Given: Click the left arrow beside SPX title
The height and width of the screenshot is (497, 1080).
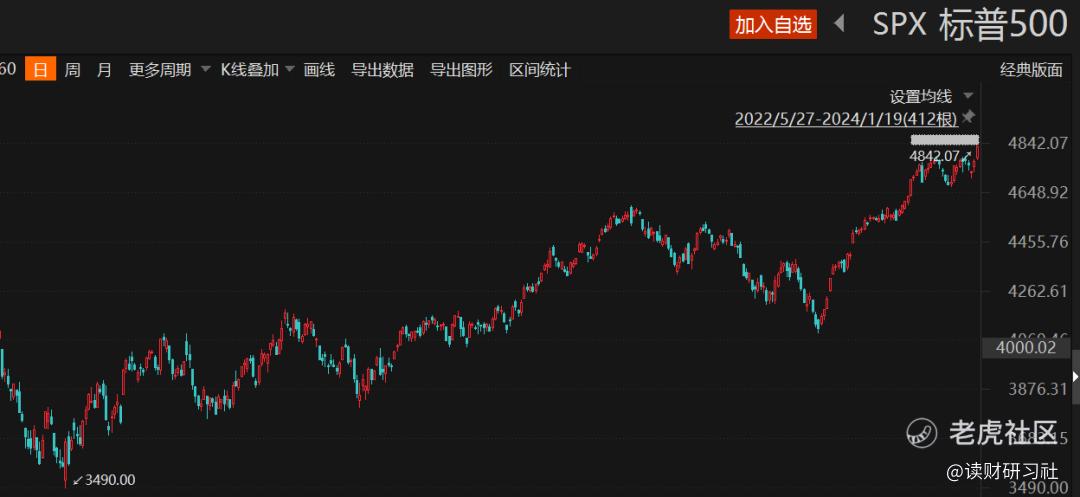Looking at the screenshot, I should coord(839,24).
